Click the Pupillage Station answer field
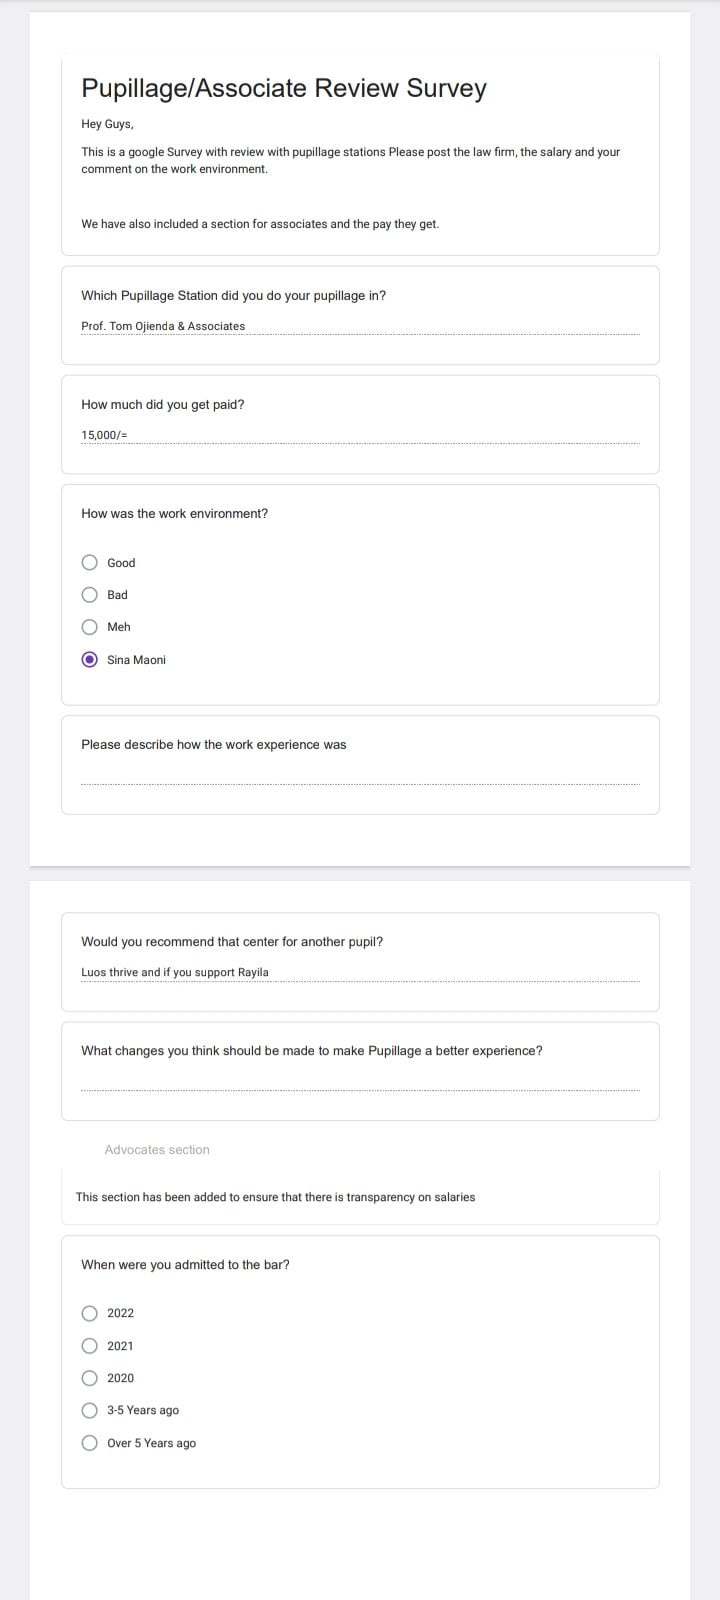 pyautogui.click(x=360, y=326)
